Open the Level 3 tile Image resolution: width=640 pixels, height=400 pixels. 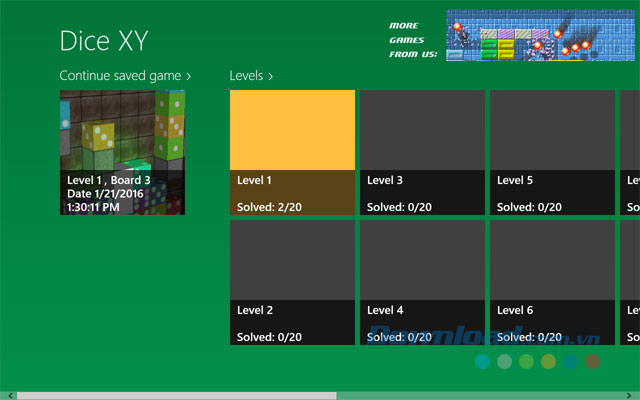(x=422, y=152)
